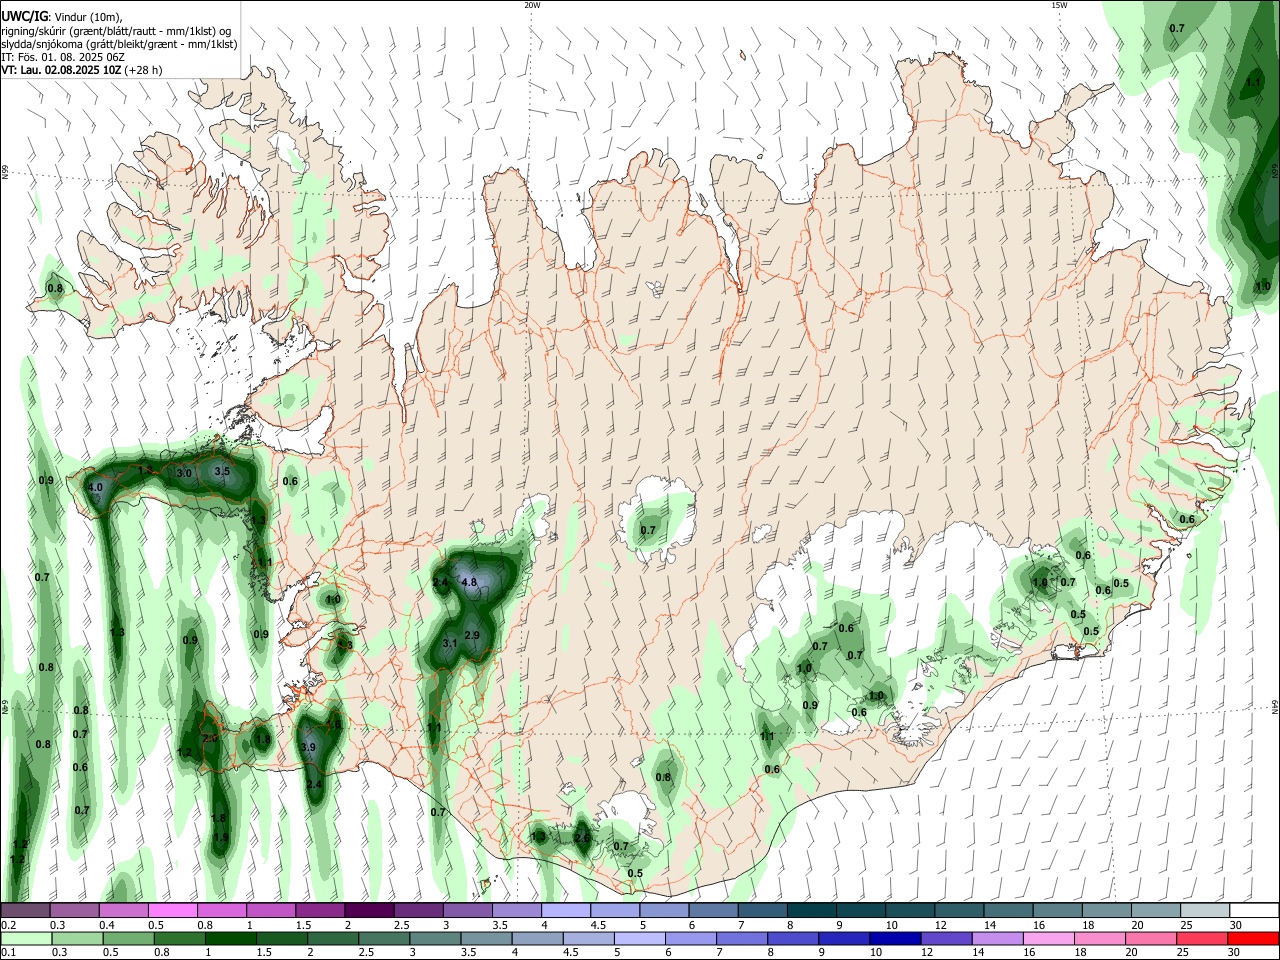The height and width of the screenshot is (960, 1280).
Task: Select the darkest green swatch between 1 and 1.5 in lower row
Action: 231,938
